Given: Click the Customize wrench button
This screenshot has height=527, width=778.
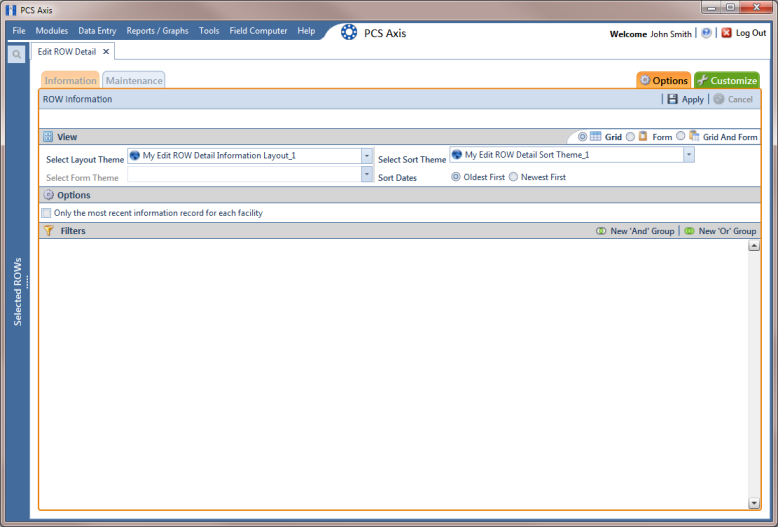Looking at the screenshot, I should (x=727, y=80).
